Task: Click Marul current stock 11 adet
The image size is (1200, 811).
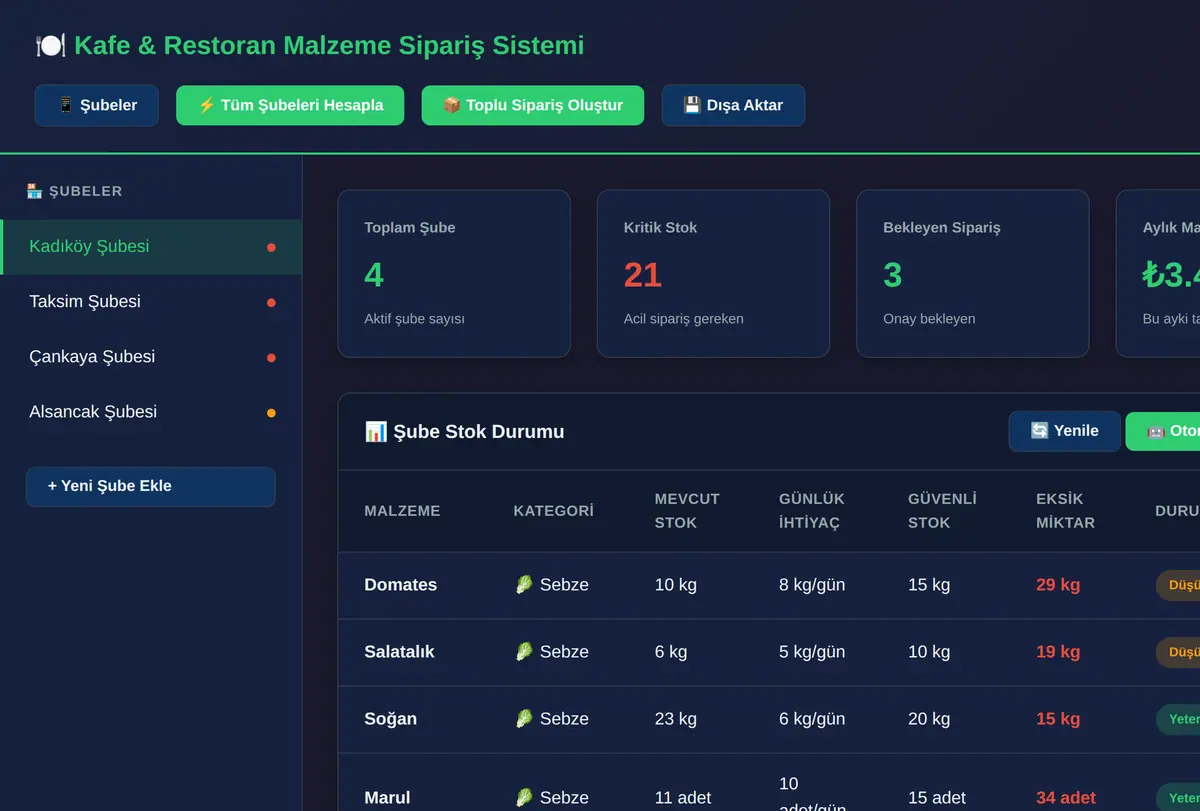Action: [x=683, y=798]
